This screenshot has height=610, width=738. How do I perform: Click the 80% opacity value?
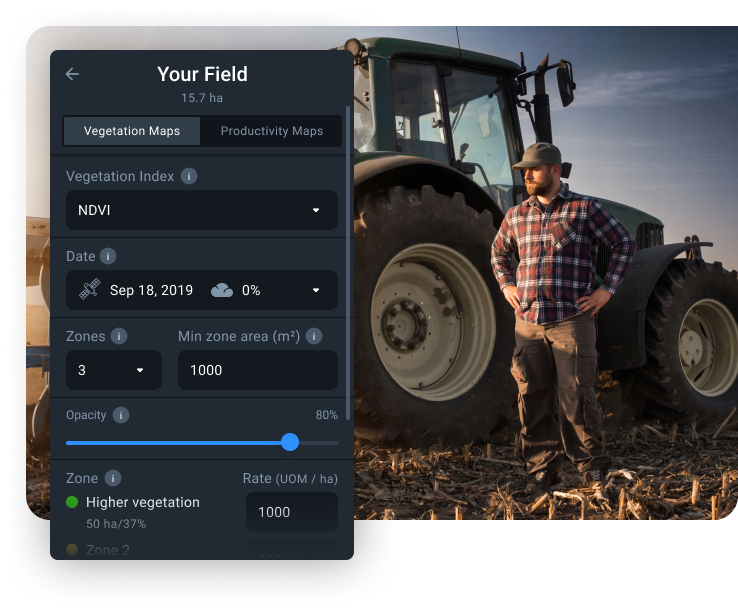(327, 415)
